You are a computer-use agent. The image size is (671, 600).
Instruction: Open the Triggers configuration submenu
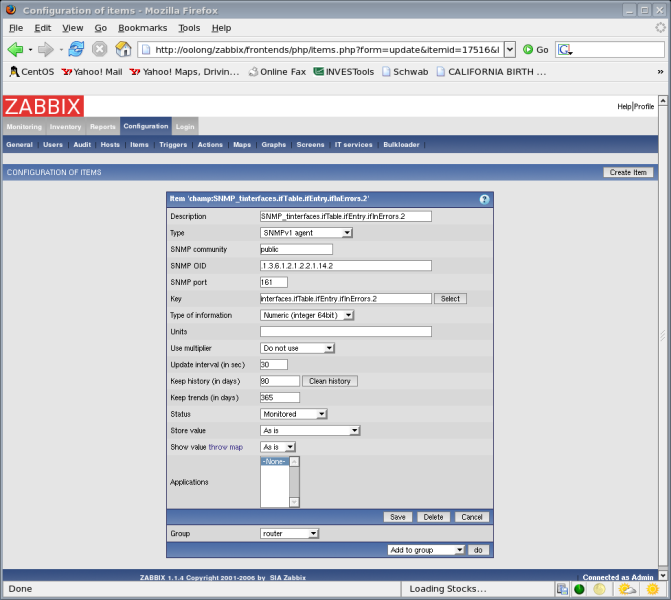click(x=173, y=145)
